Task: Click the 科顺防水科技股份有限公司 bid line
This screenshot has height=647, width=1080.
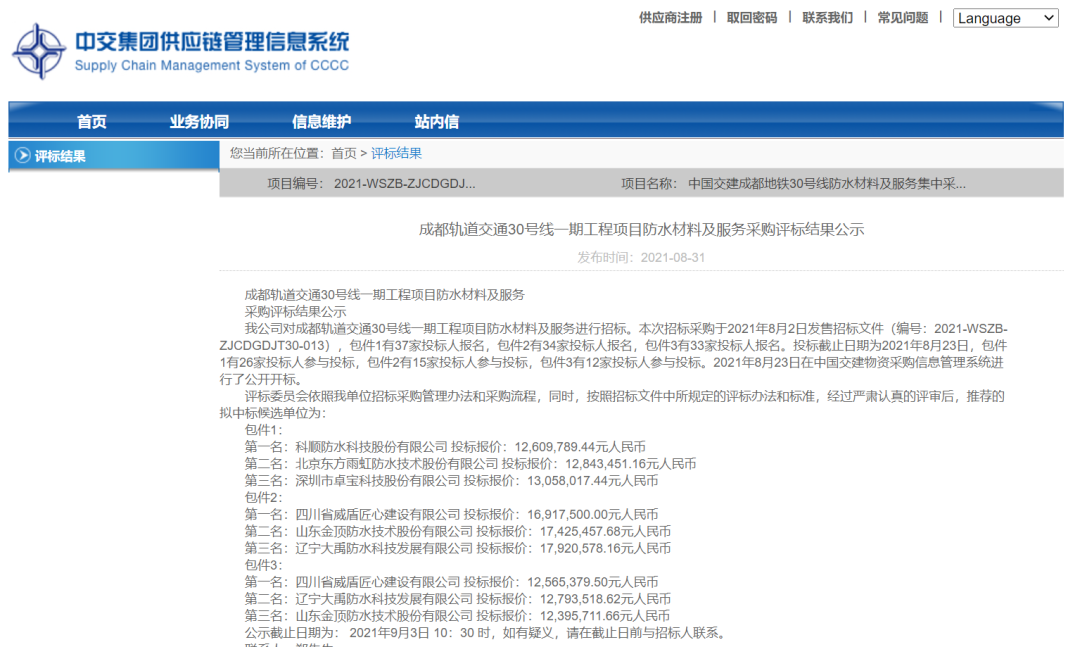Action: [x=445, y=447]
